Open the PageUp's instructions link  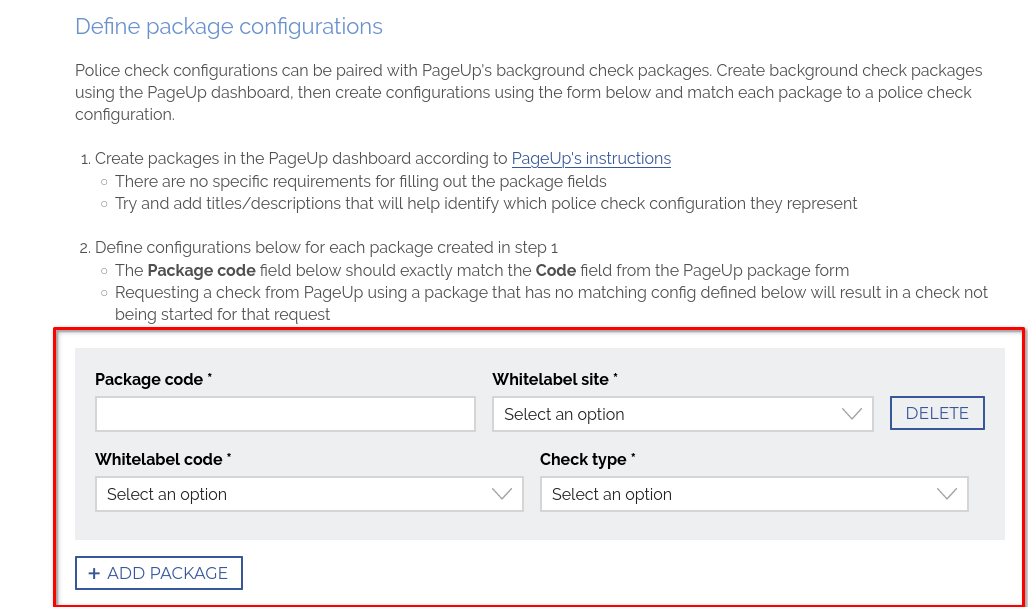[x=591, y=158]
